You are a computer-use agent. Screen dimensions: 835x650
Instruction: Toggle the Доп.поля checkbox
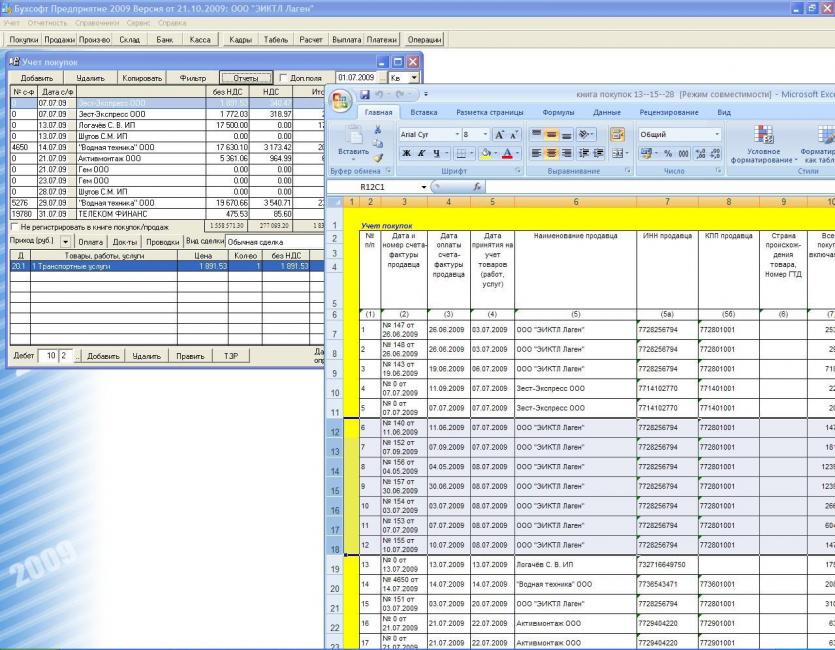[x=283, y=76]
